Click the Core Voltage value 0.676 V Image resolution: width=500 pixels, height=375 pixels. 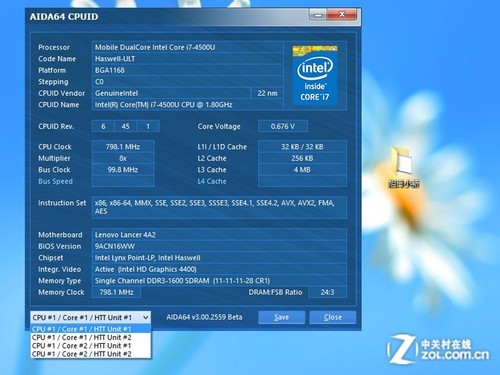(x=283, y=126)
